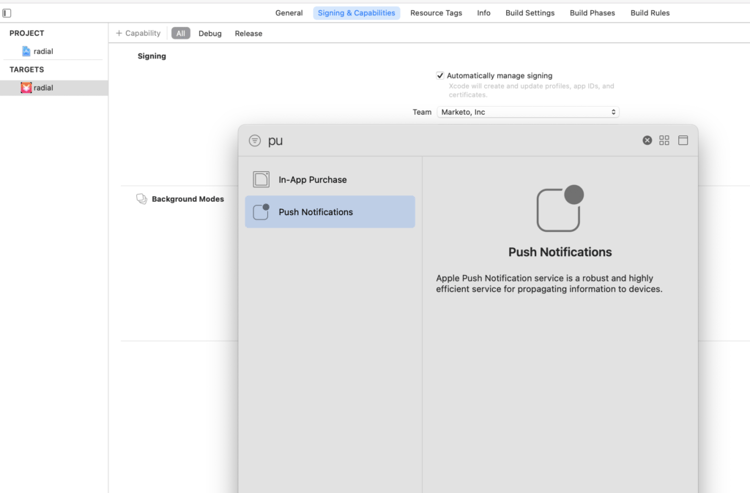This screenshot has height=493, width=750.
Task: Select the Release configuration filter
Action: click(x=248, y=33)
